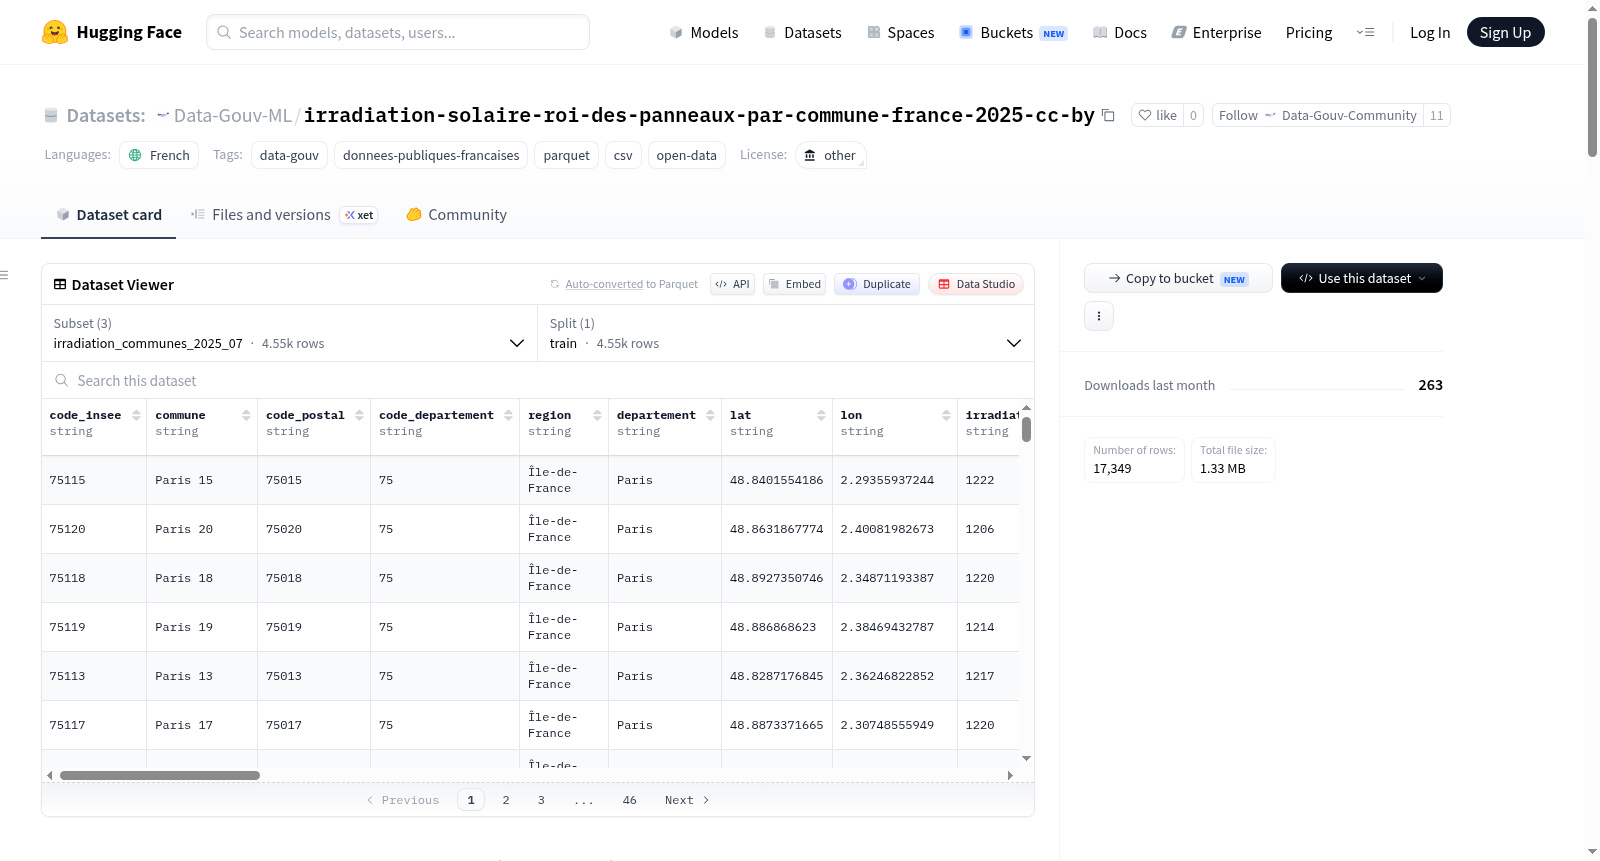
Task: Click into the Search this dataset field
Action: 538,381
